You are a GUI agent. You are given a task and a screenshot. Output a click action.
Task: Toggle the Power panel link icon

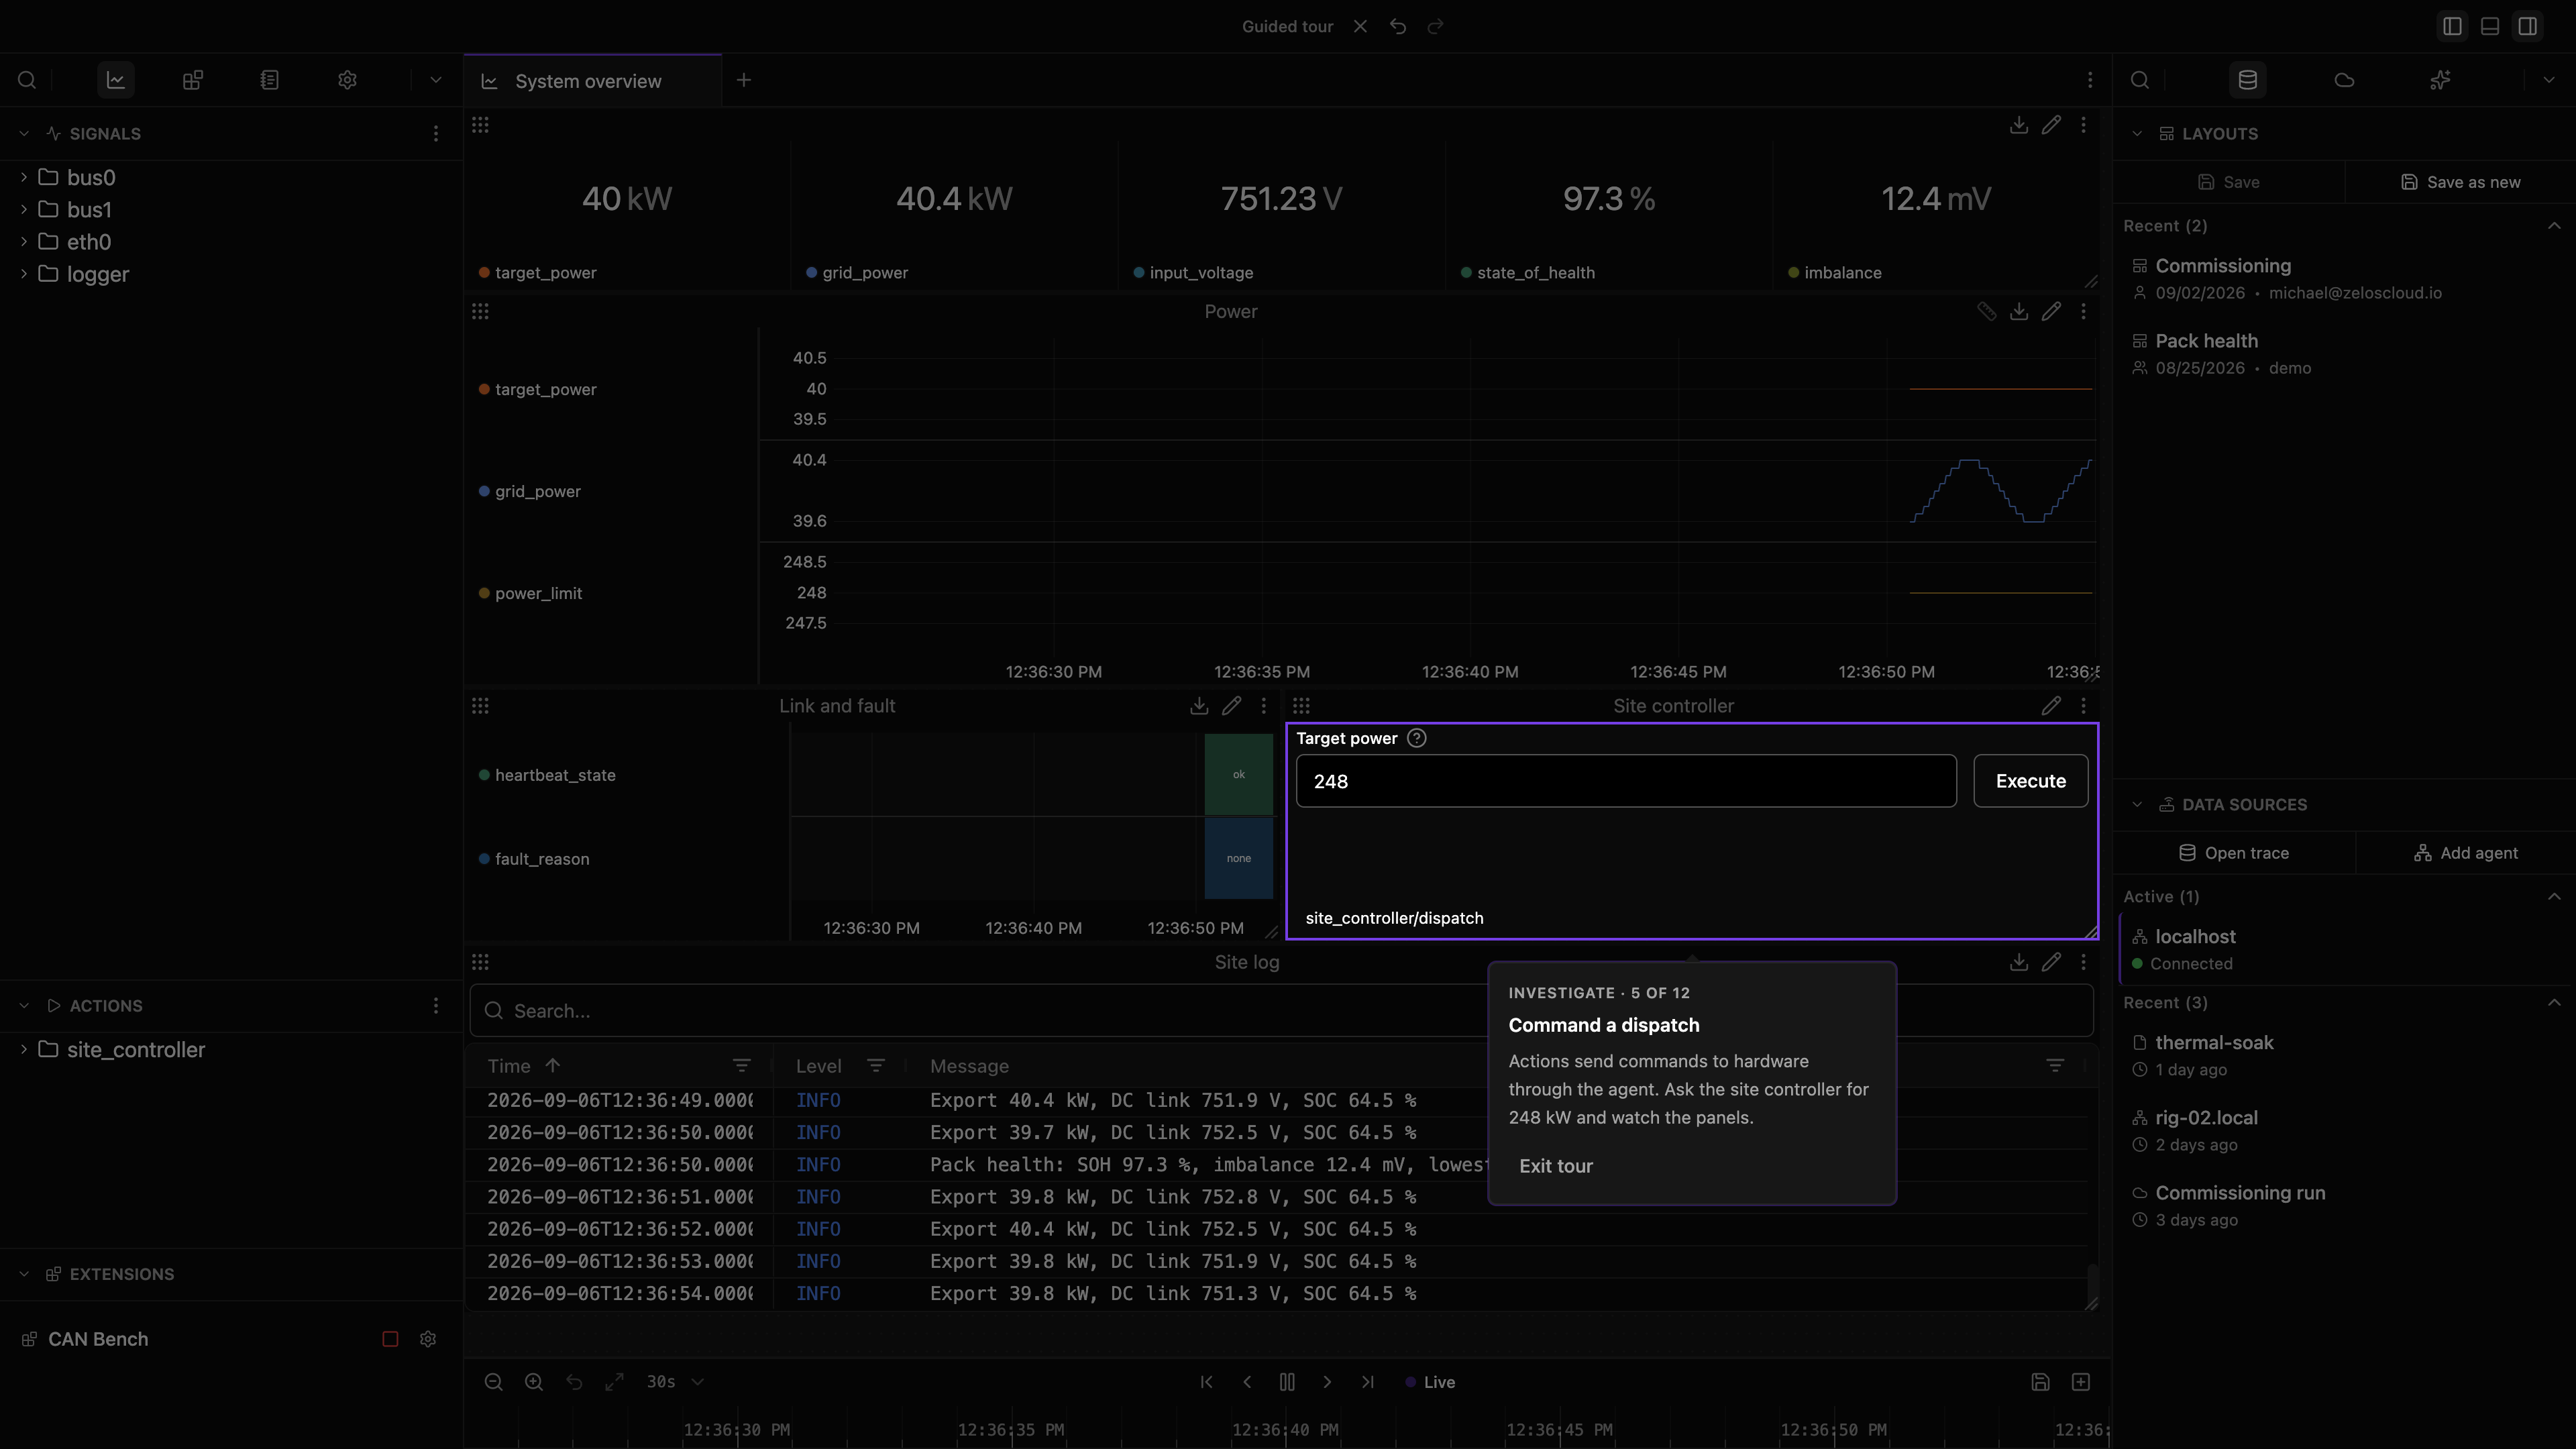click(x=1987, y=312)
